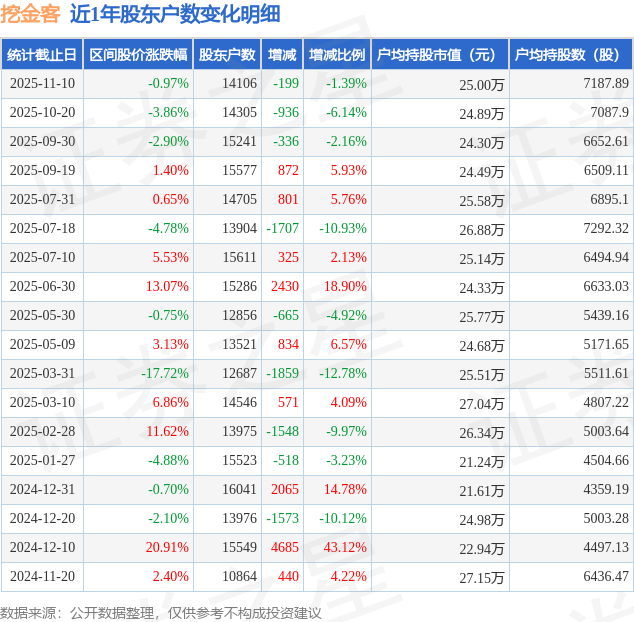
Task: Click the date cell 2024-12-20
Action: pyautogui.click(x=42, y=518)
